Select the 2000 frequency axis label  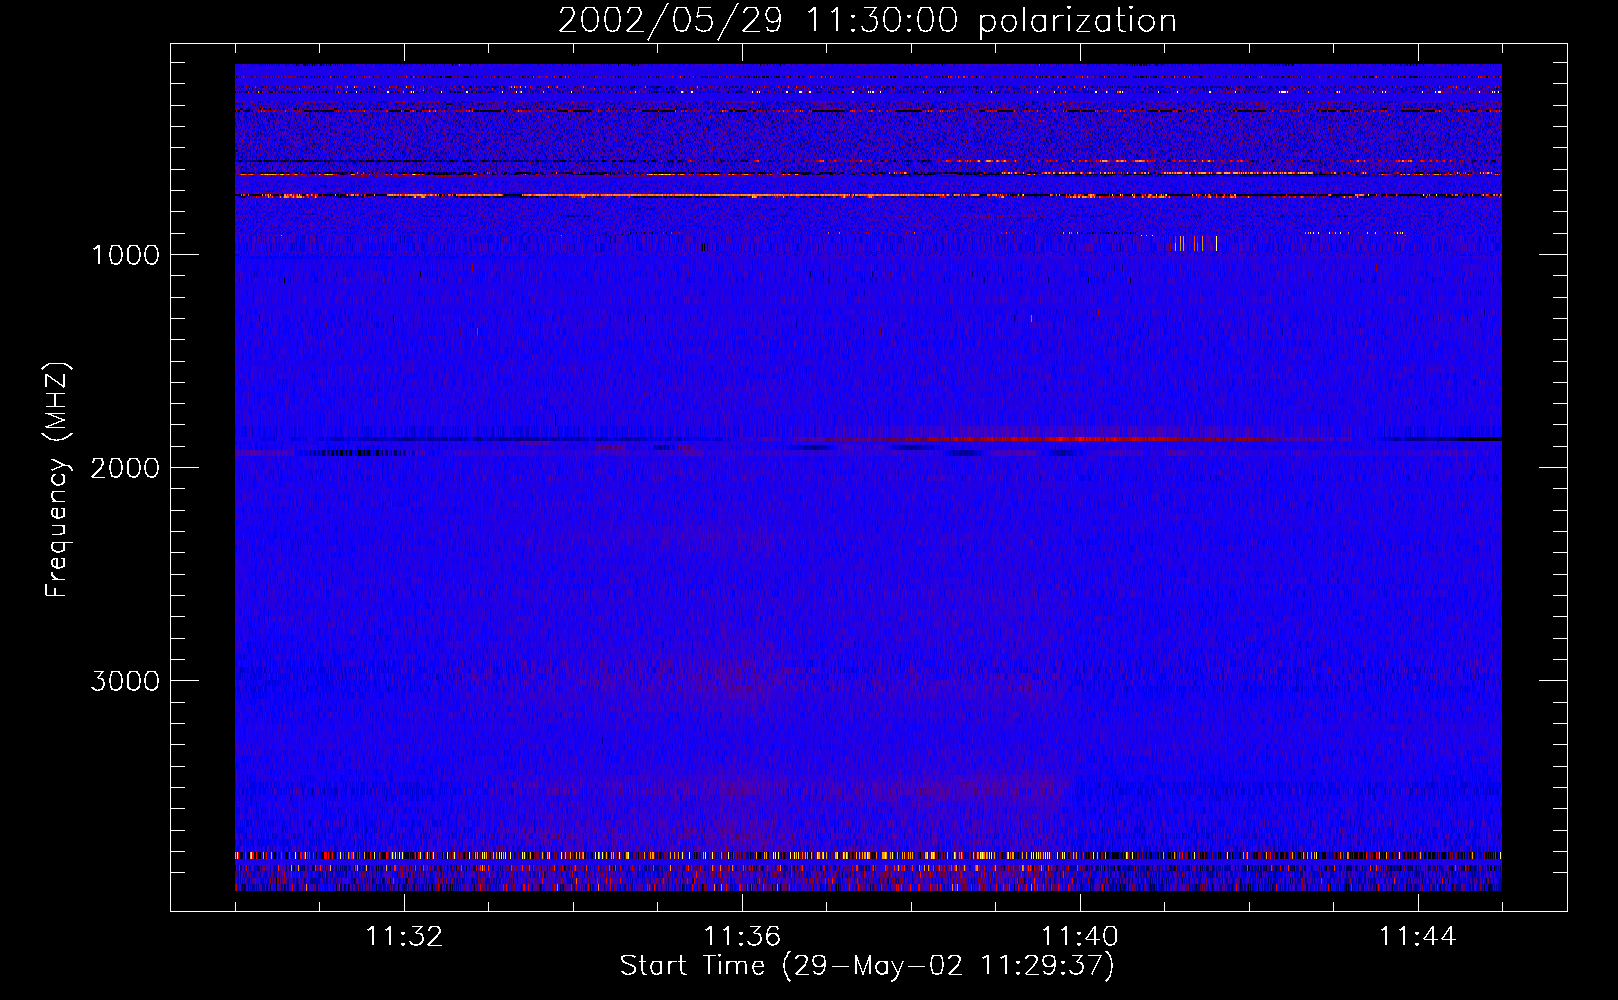click(125, 468)
